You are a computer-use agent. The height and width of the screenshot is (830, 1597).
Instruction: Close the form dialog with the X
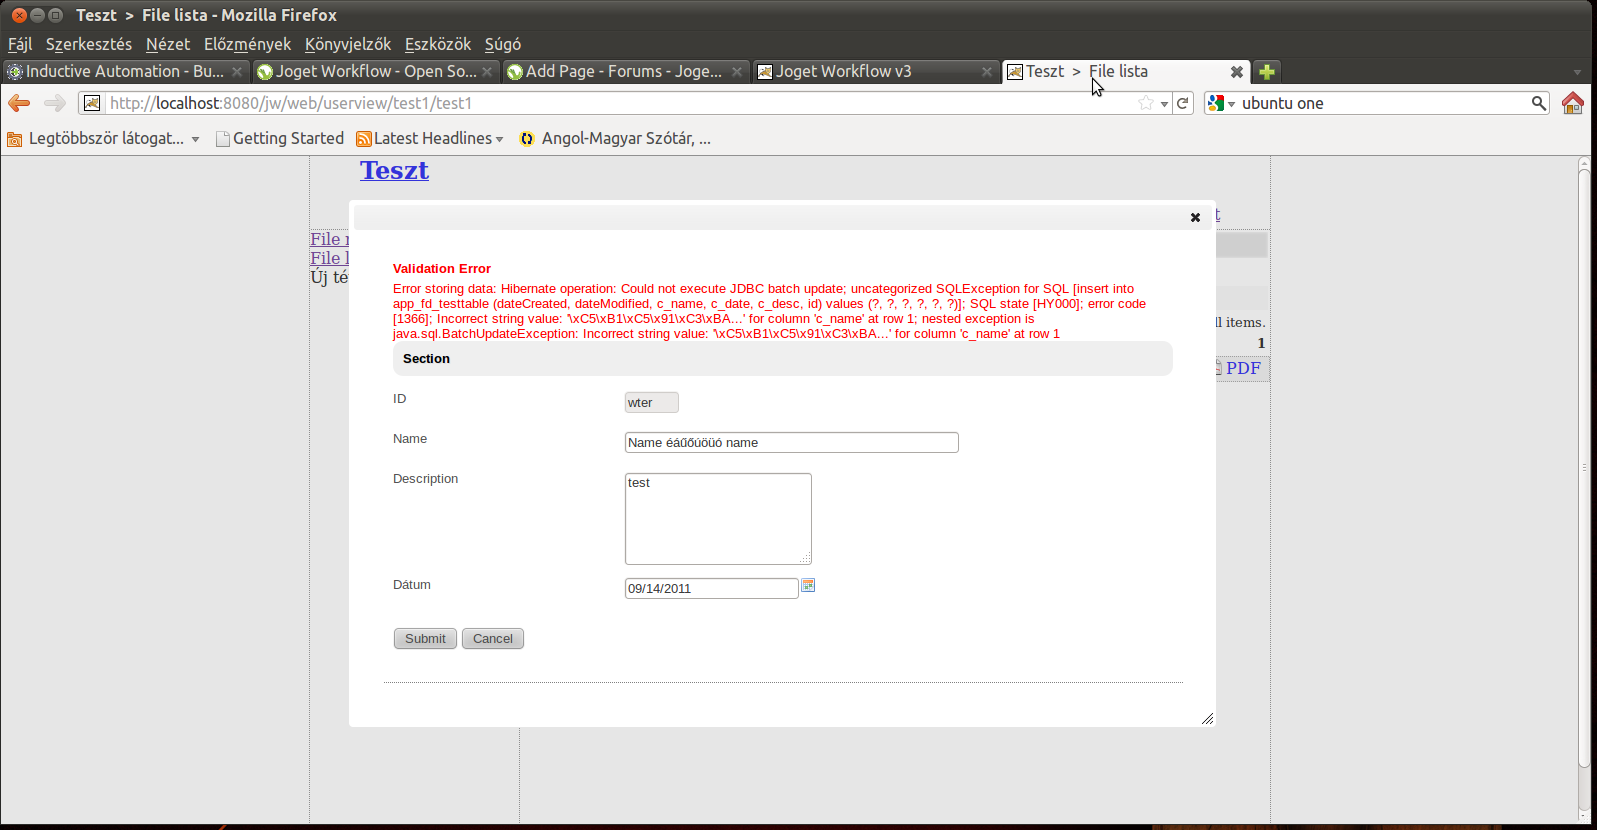click(1195, 217)
